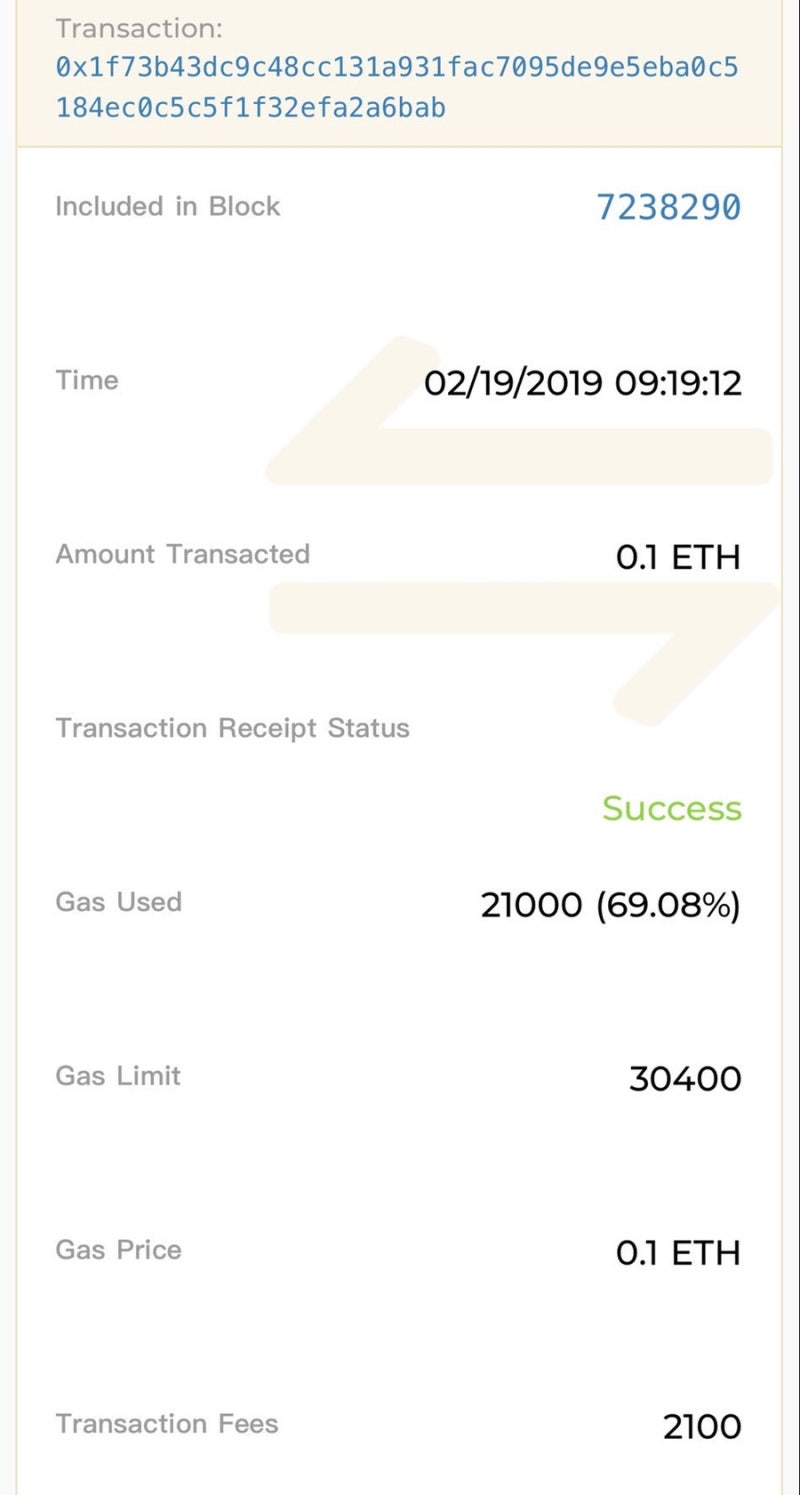Tap the green Success status text
Image resolution: width=800 pixels, height=1495 pixels.
click(x=671, y=808)
